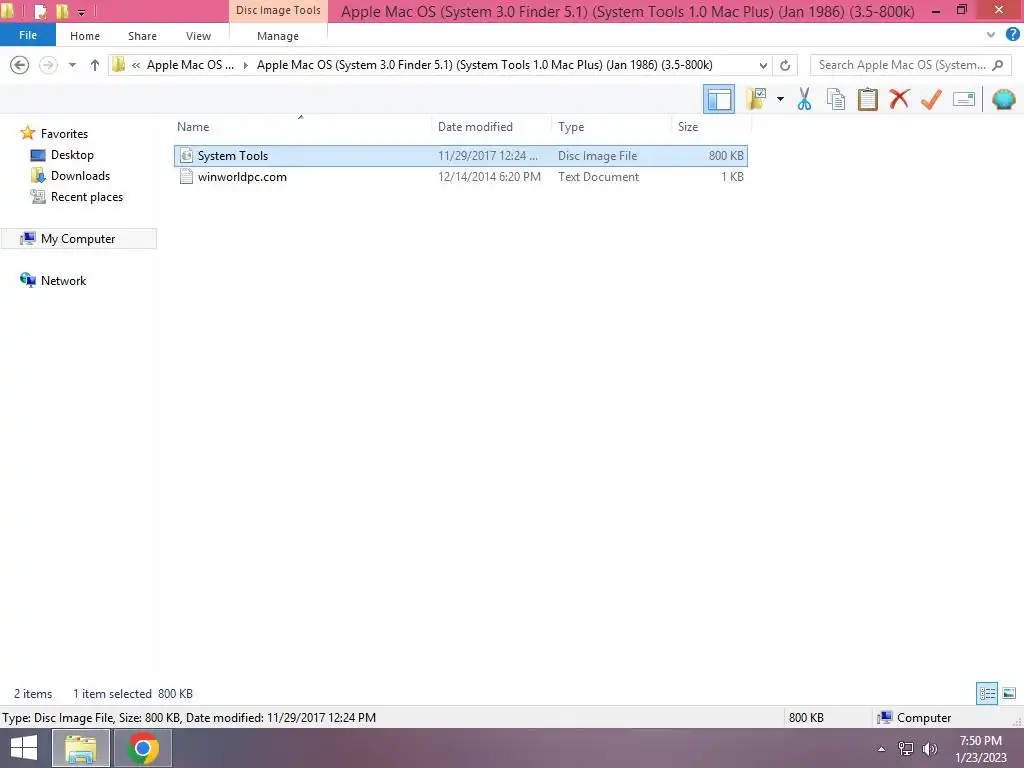
Task: Open the folder options icon in toolbar
Action: 756,99
